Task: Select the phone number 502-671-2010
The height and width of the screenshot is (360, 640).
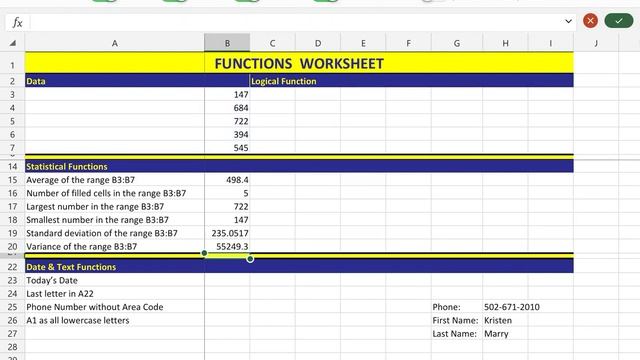Action: 512,307
